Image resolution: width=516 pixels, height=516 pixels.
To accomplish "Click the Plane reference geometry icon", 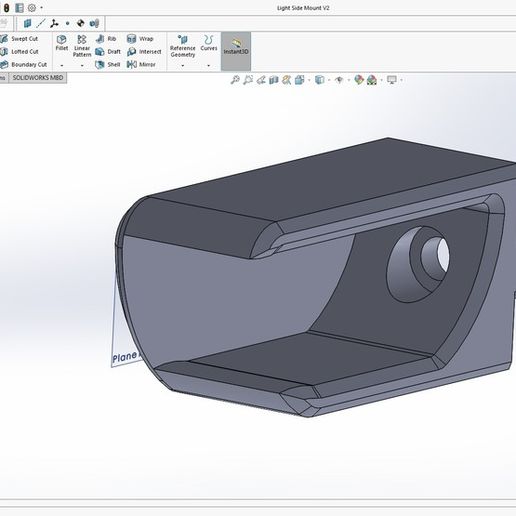I will 28,23.
